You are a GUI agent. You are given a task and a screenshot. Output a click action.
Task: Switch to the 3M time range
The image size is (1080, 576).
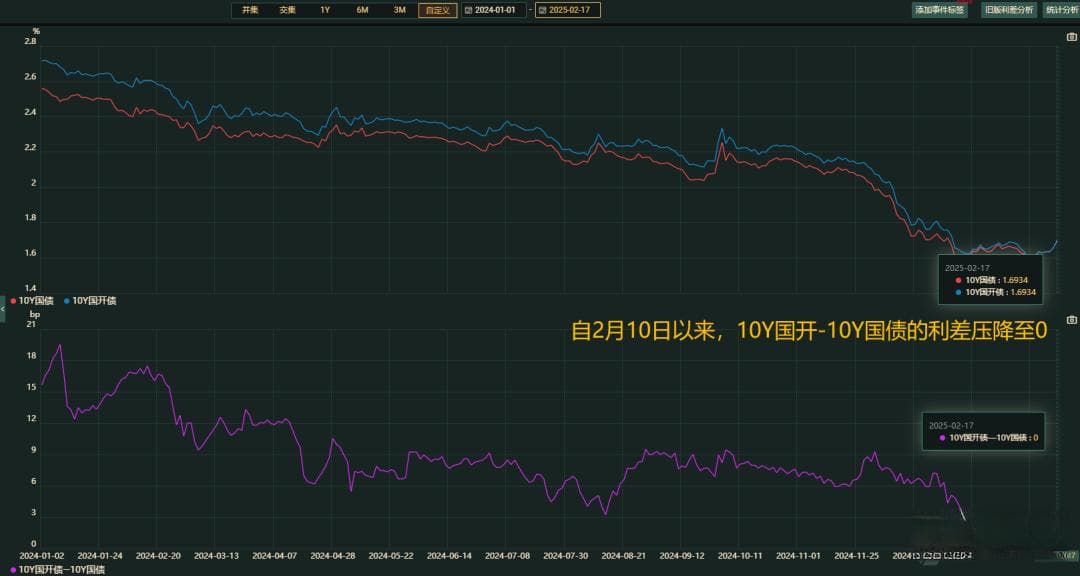pos(399,10)
